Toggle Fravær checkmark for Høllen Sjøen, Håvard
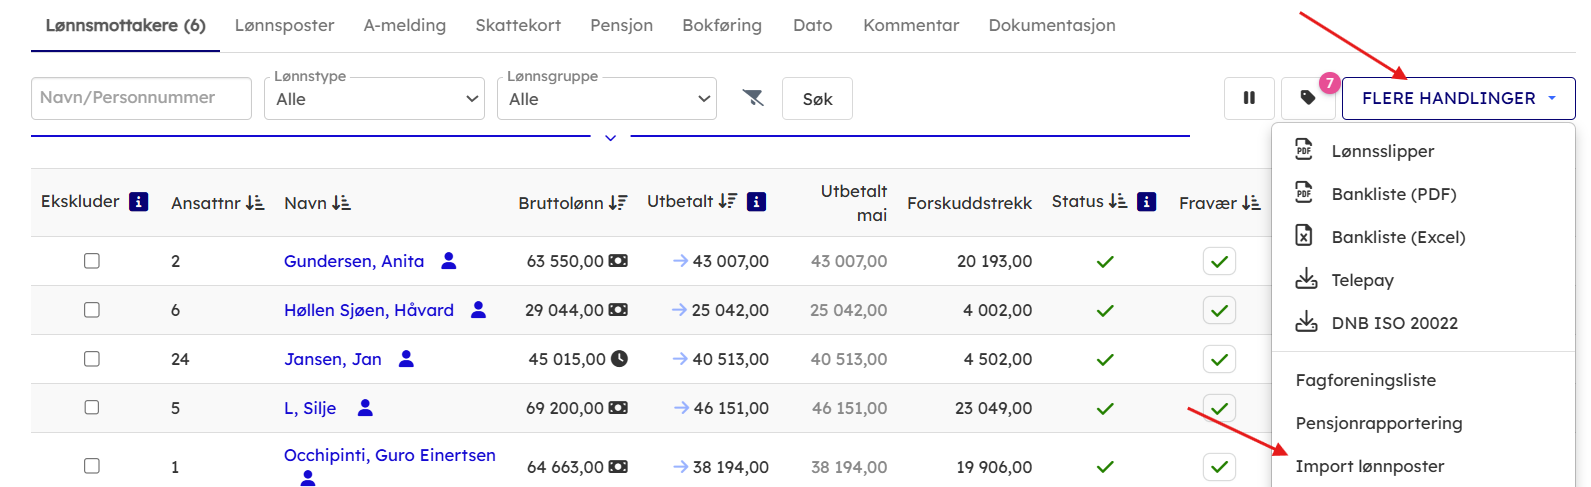 coord(1219,310)
